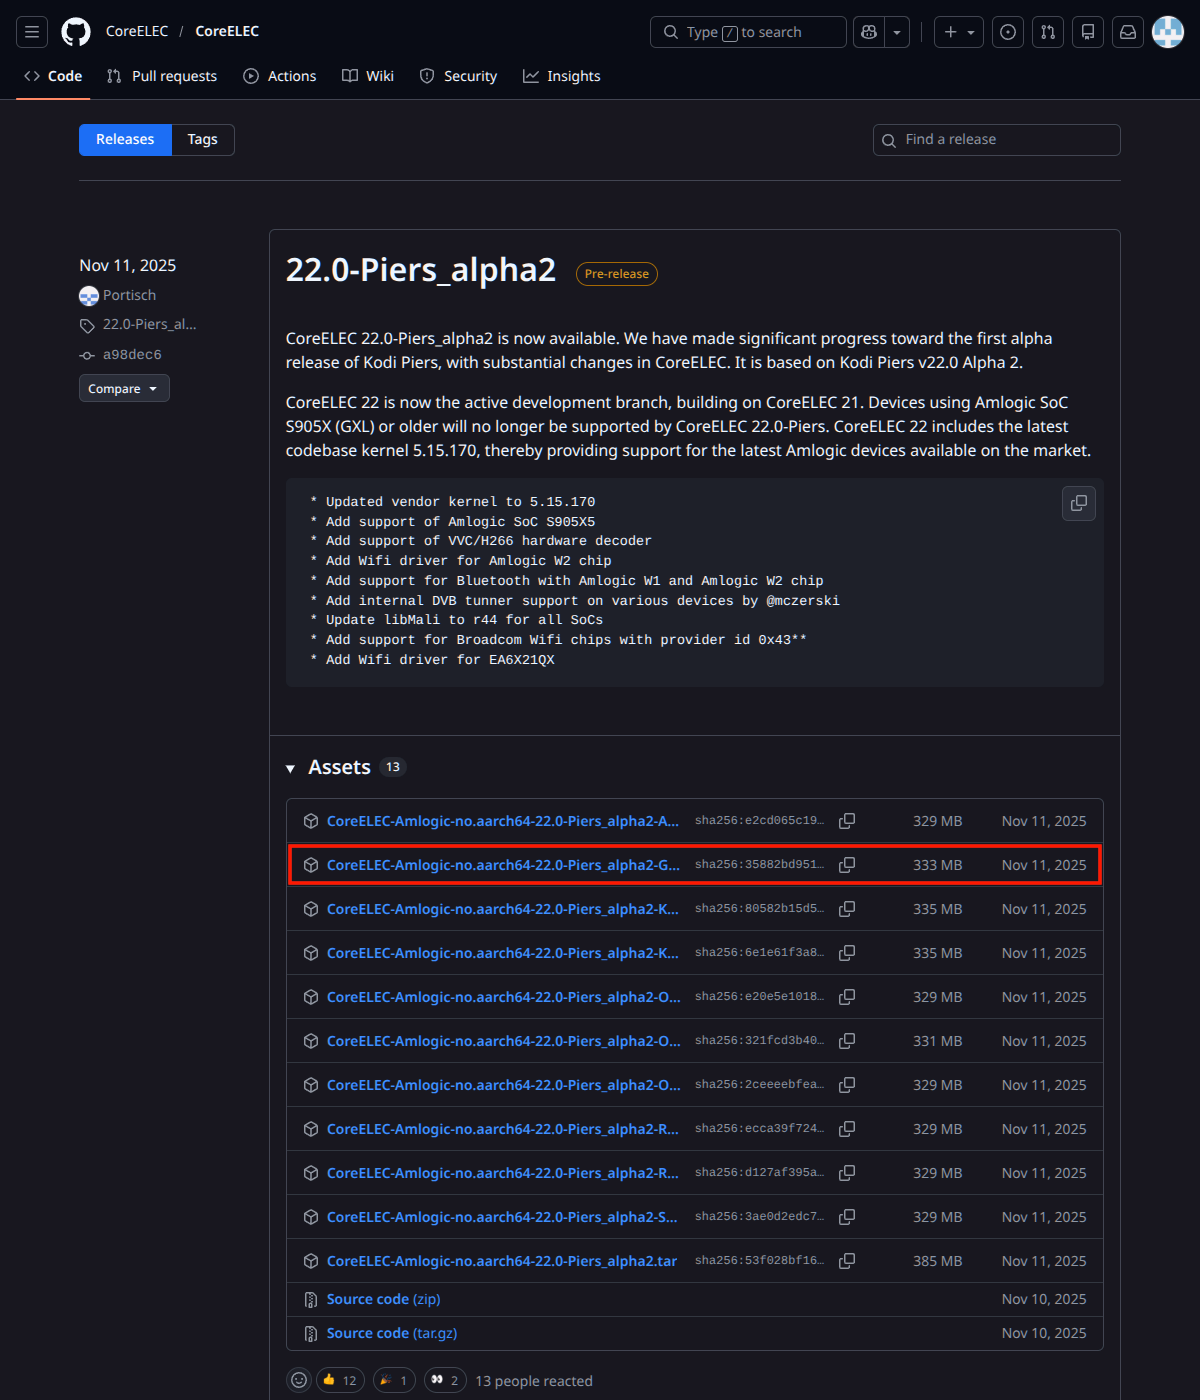Open the 22.0-Piers_al... tag link
Viewport: 1200px width, 1400px height.
[149, 324]
